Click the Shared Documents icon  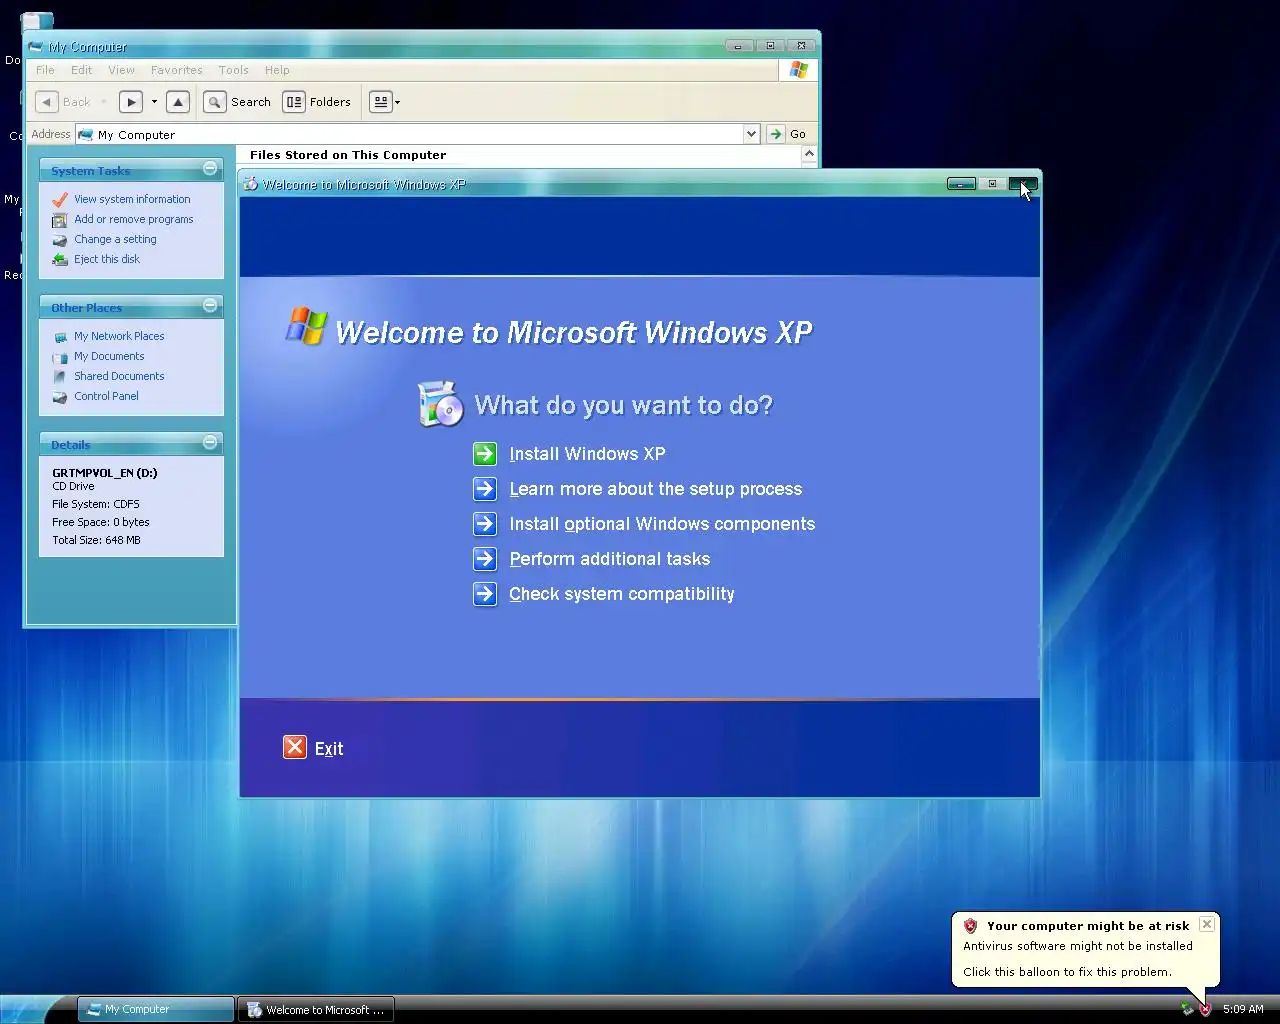(60, 377)
